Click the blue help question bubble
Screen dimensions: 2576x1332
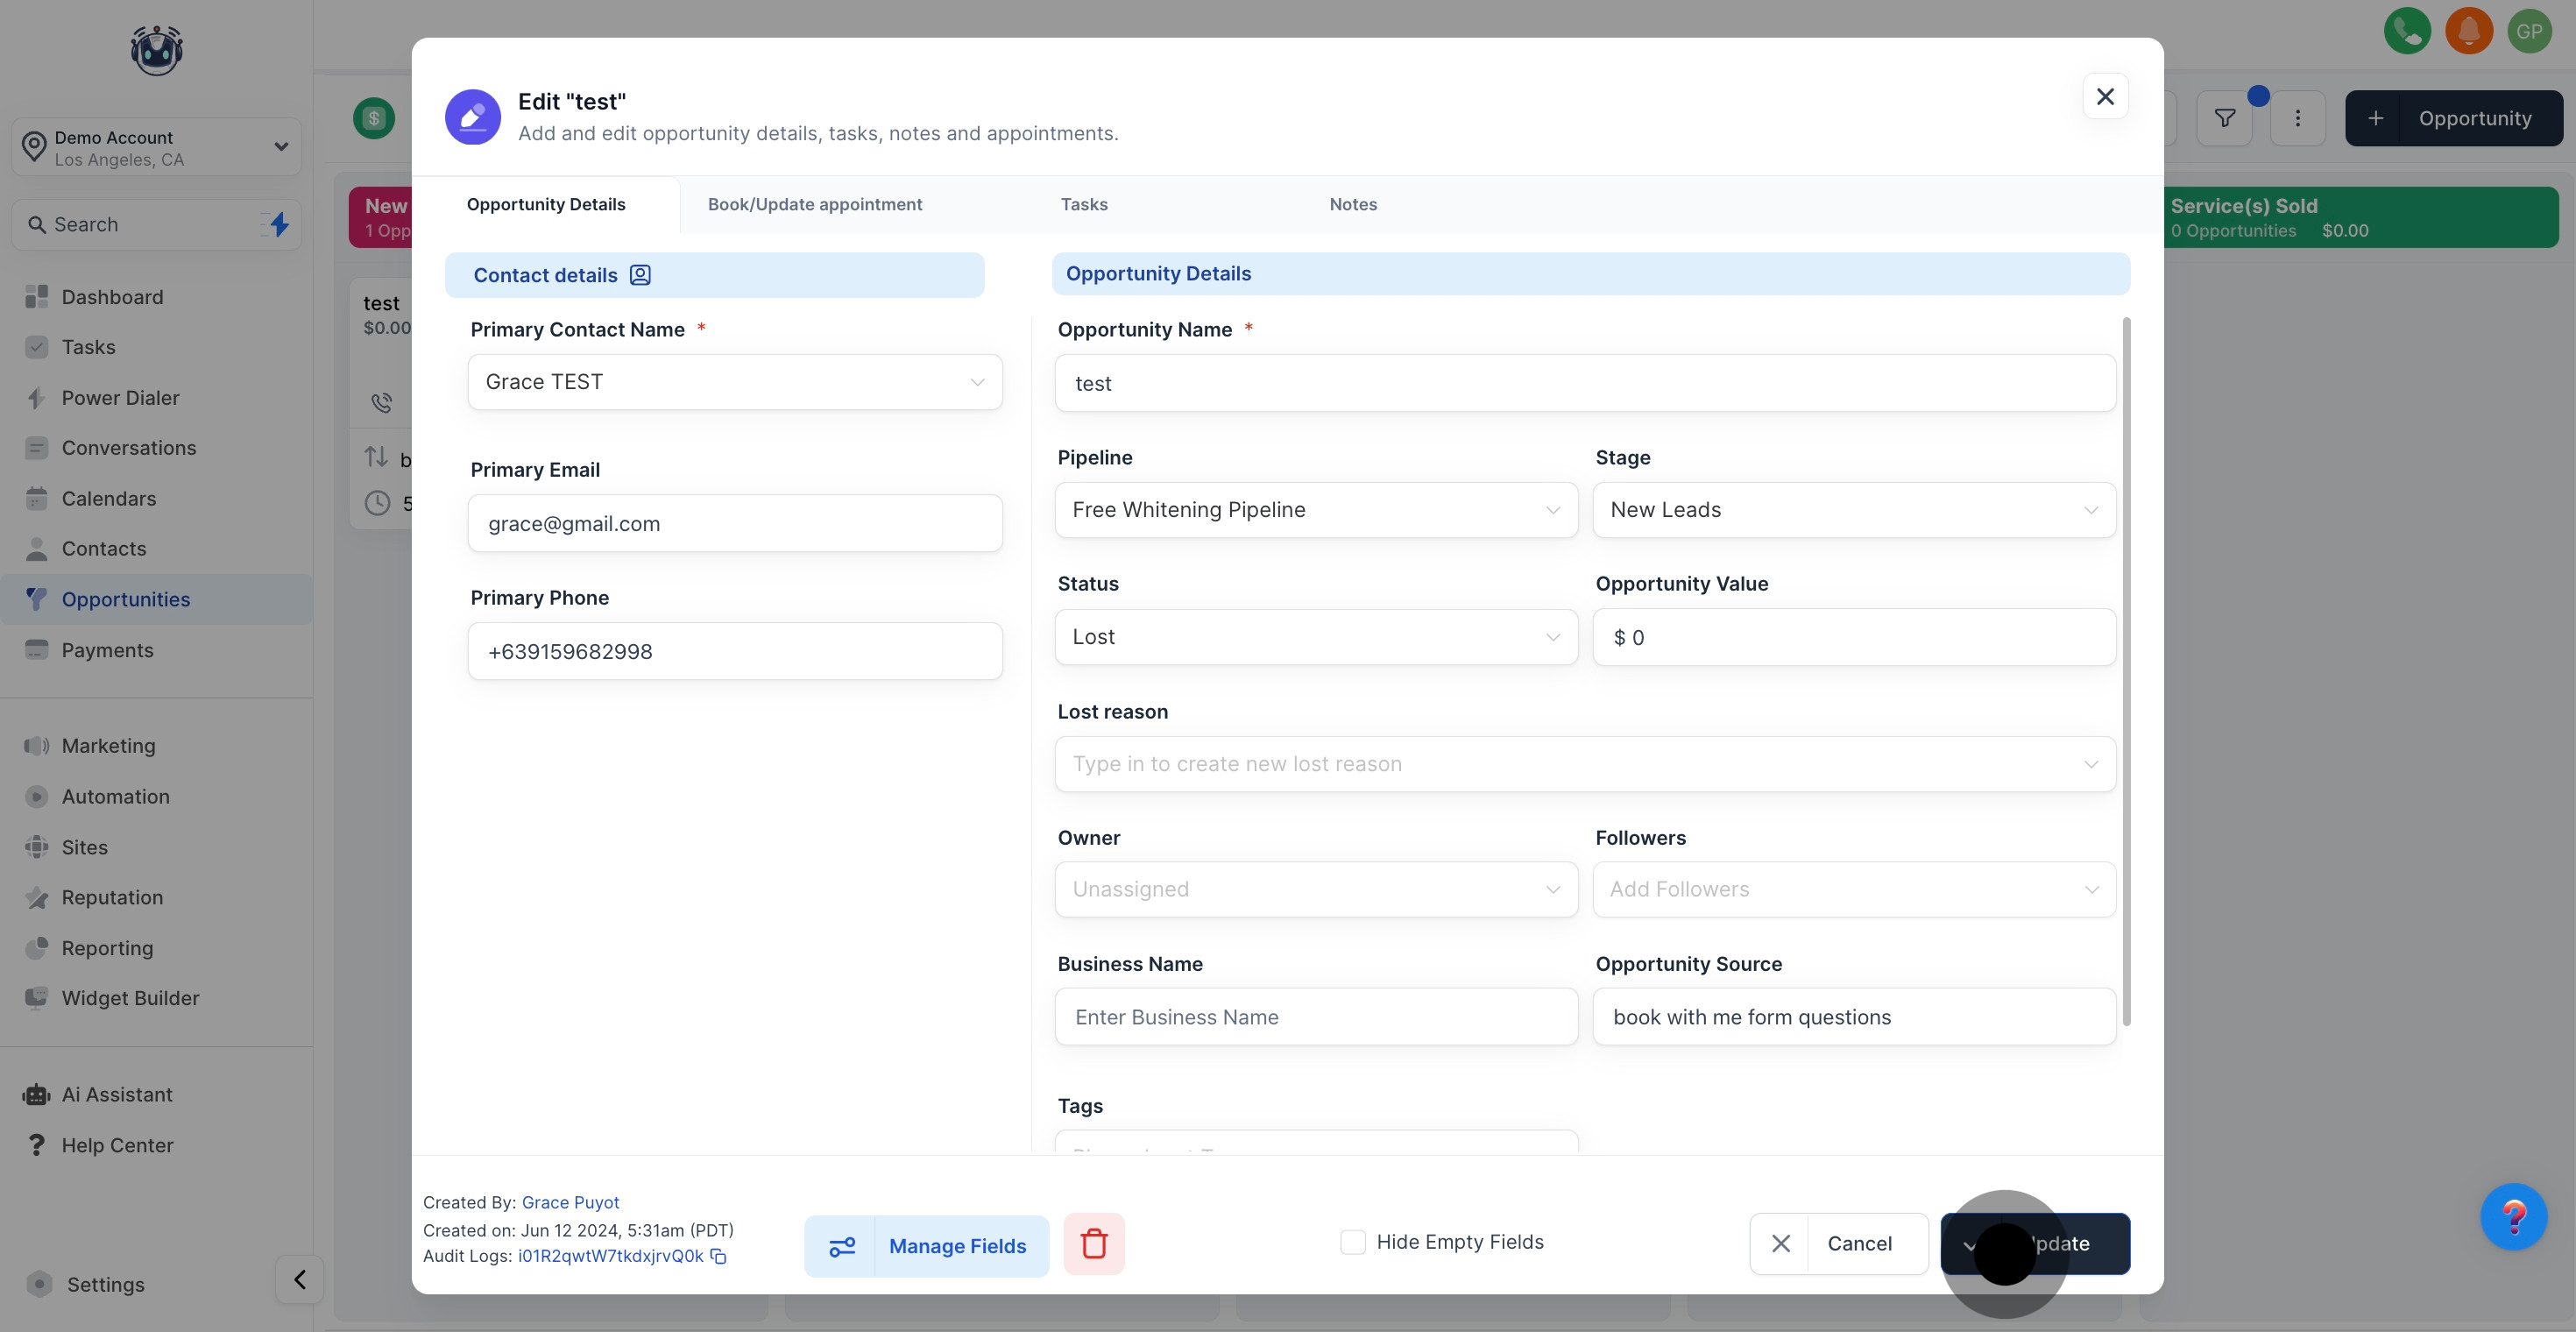(x=2512, y=1216)
